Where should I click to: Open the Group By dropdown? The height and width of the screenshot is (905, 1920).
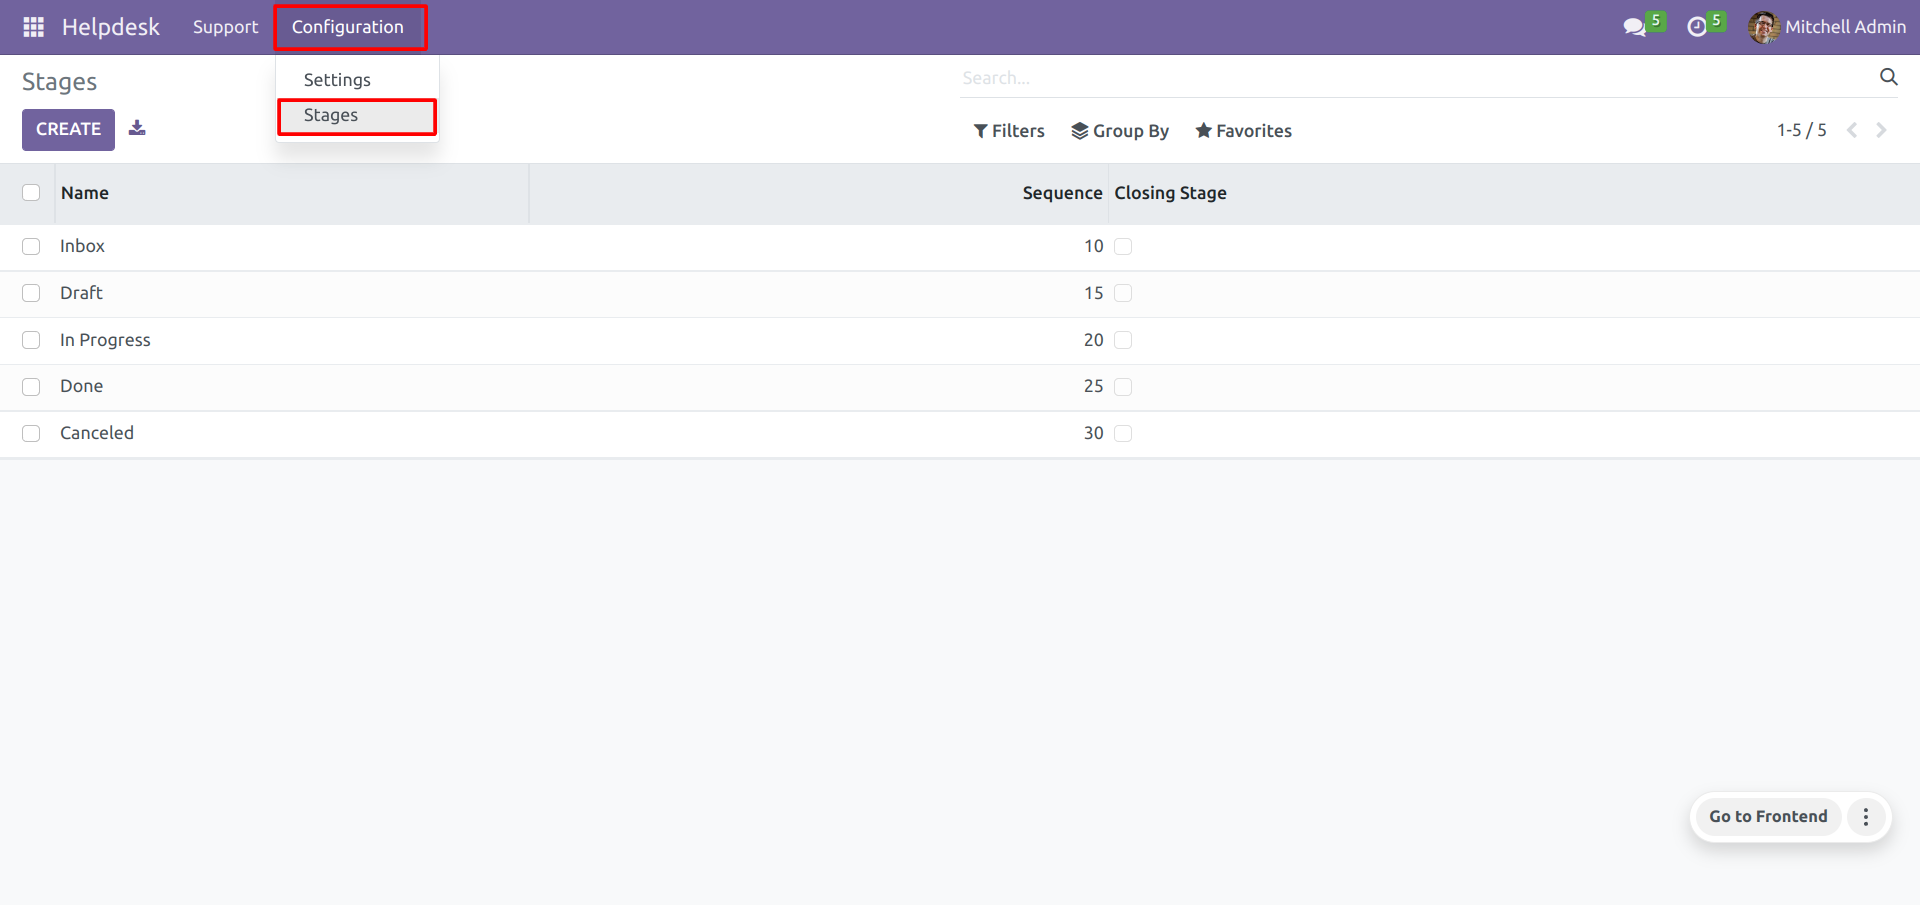click(1120, 131)
